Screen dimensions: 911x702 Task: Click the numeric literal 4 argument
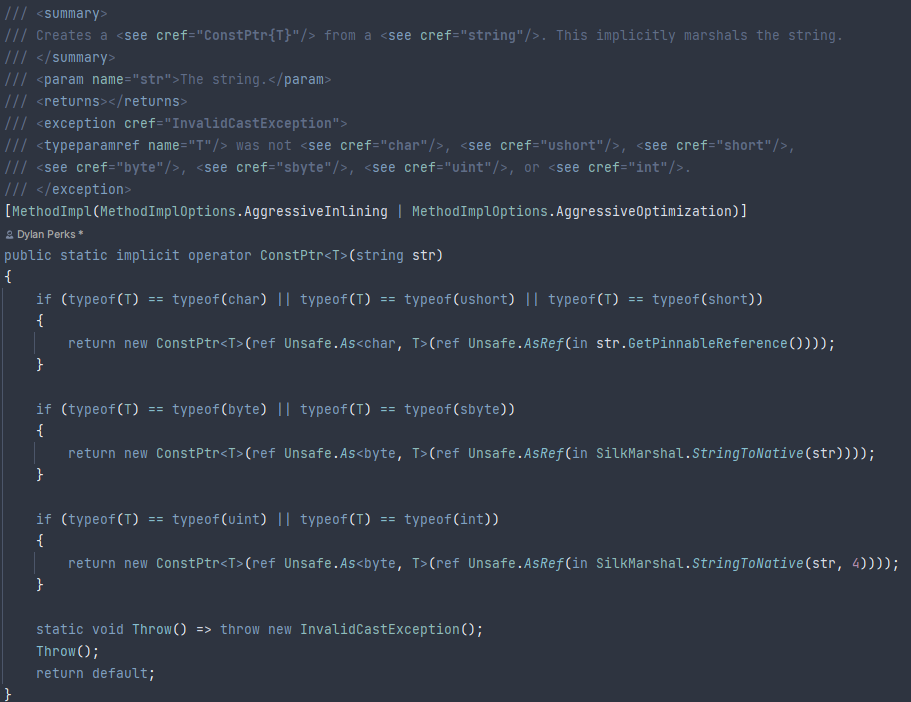[856, 563]
